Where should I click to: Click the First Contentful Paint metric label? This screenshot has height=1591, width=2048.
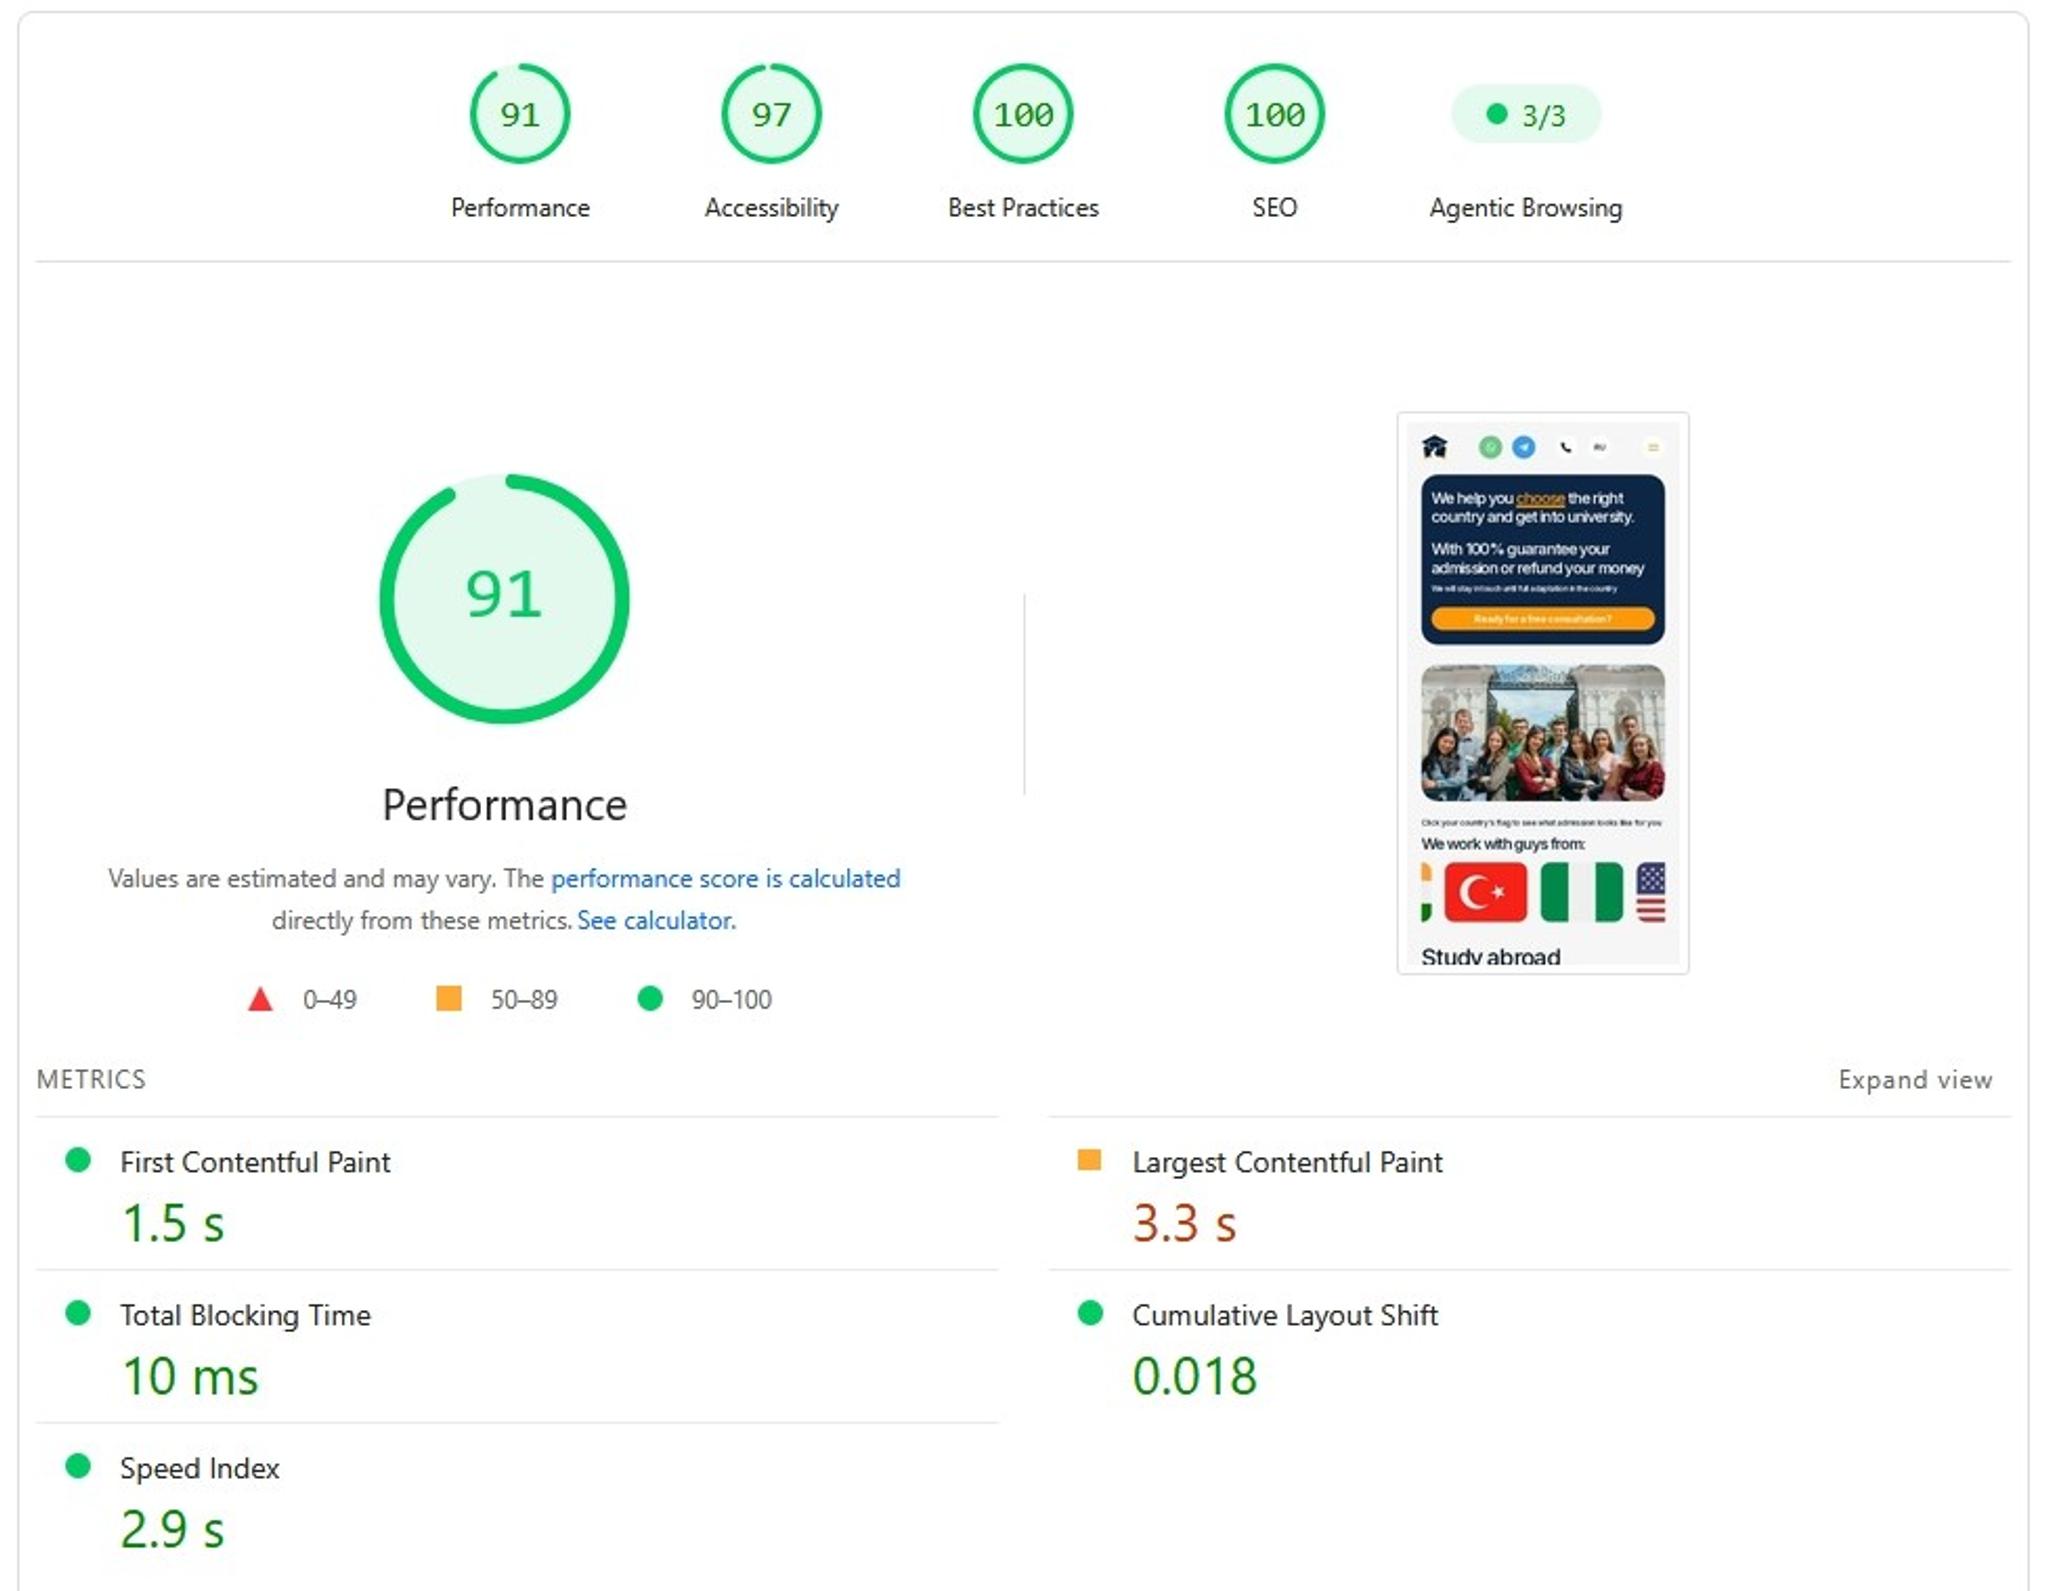[255, 1162]
